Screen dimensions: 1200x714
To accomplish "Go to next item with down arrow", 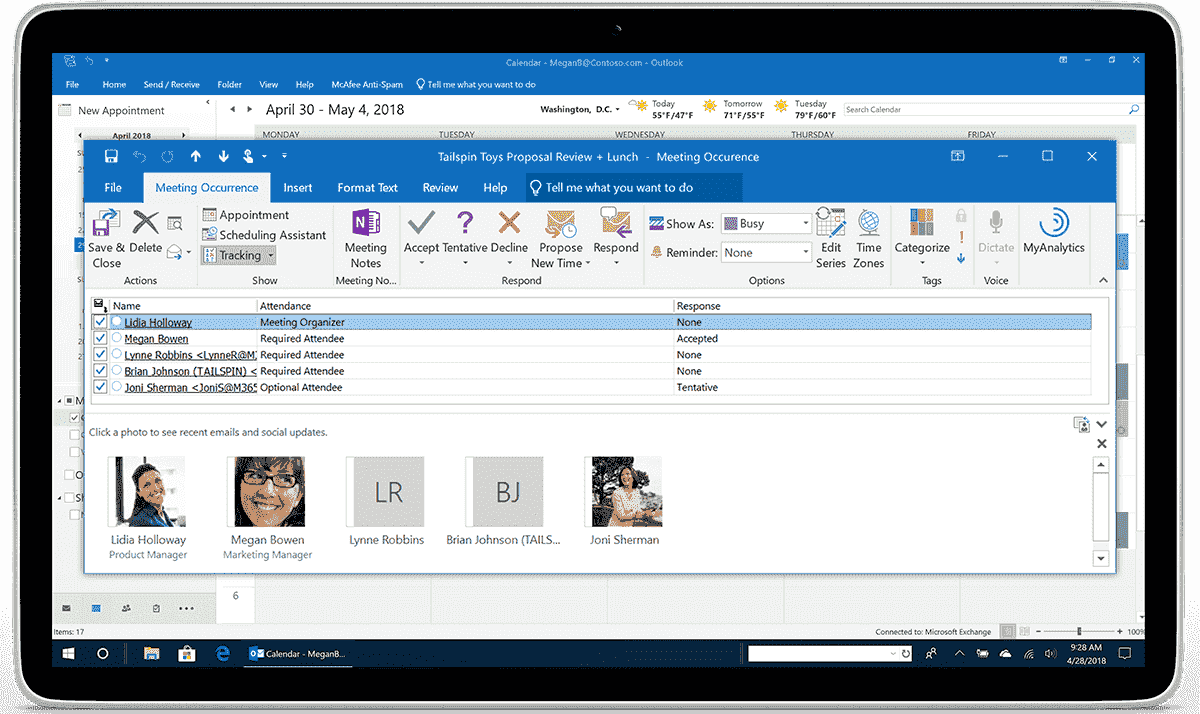I will [x=223, y=156].
